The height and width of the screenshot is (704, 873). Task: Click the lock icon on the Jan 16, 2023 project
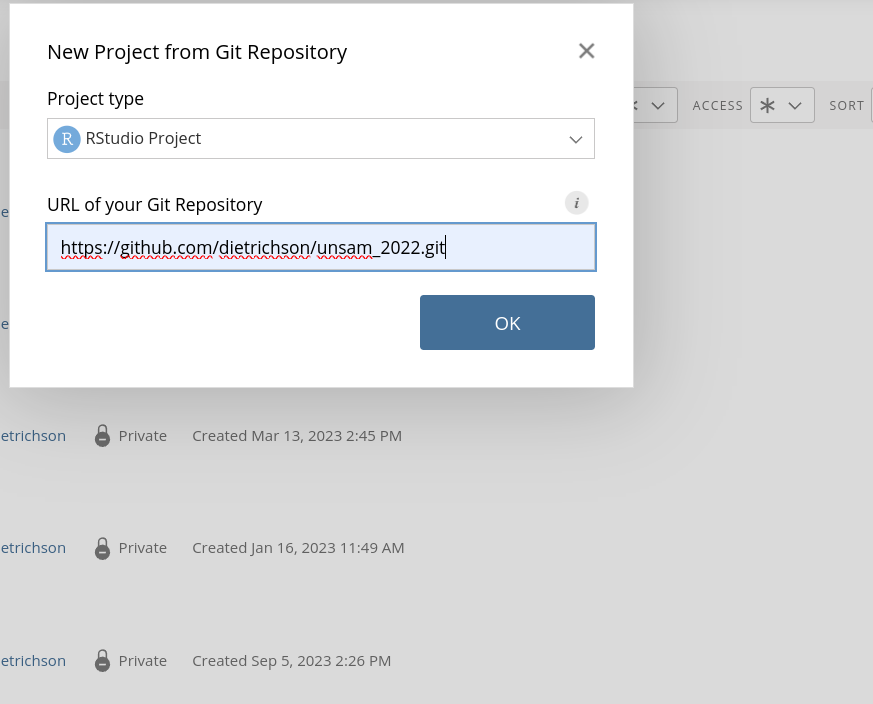102,548
